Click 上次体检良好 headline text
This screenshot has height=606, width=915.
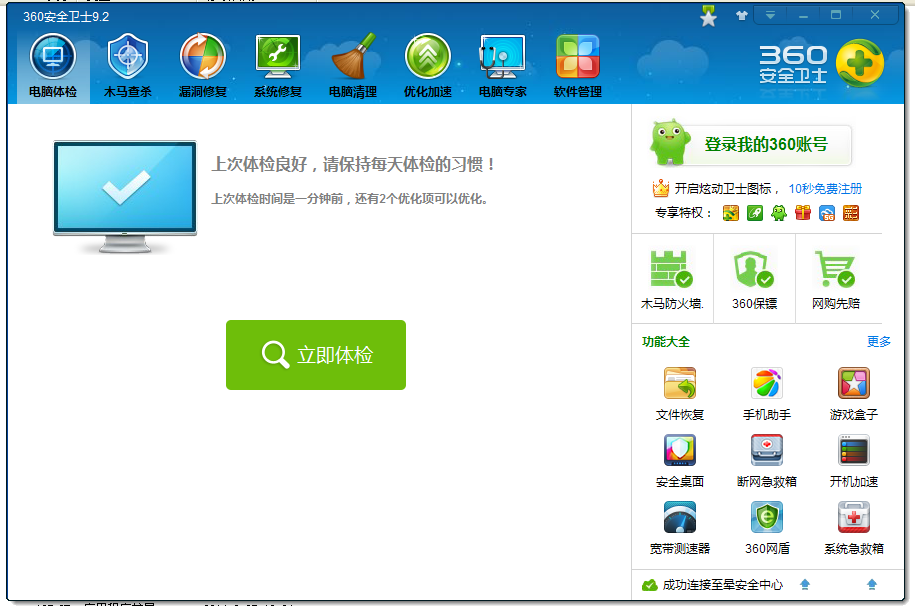(354, 164)
